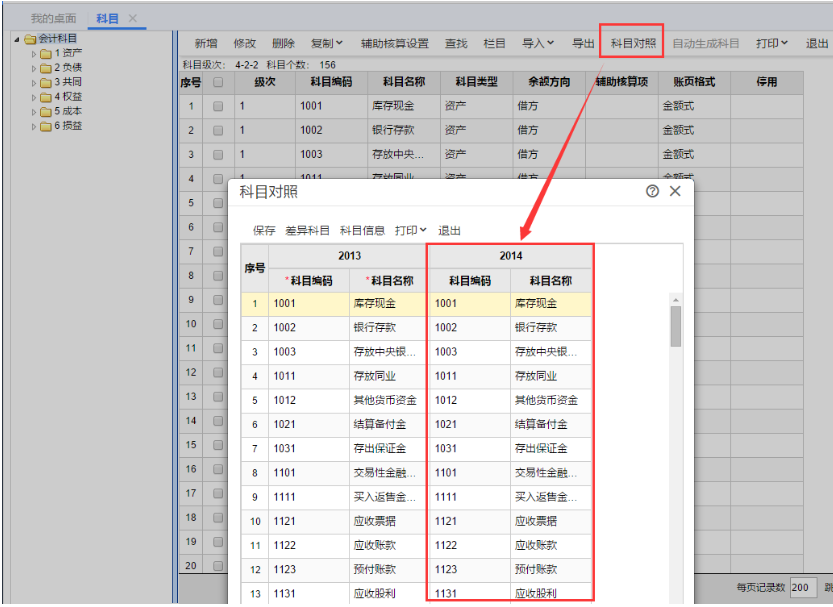Expand the 4 权益 tree node
This screenshot has height=607, width=833.
click(x=34, y=98)
